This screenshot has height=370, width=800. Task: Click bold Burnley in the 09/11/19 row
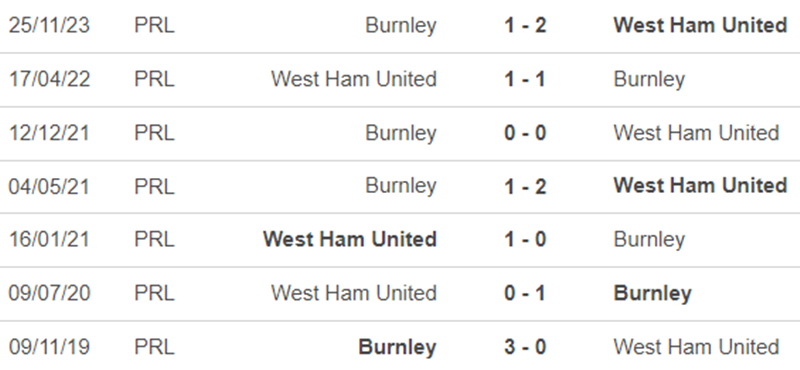397,347
